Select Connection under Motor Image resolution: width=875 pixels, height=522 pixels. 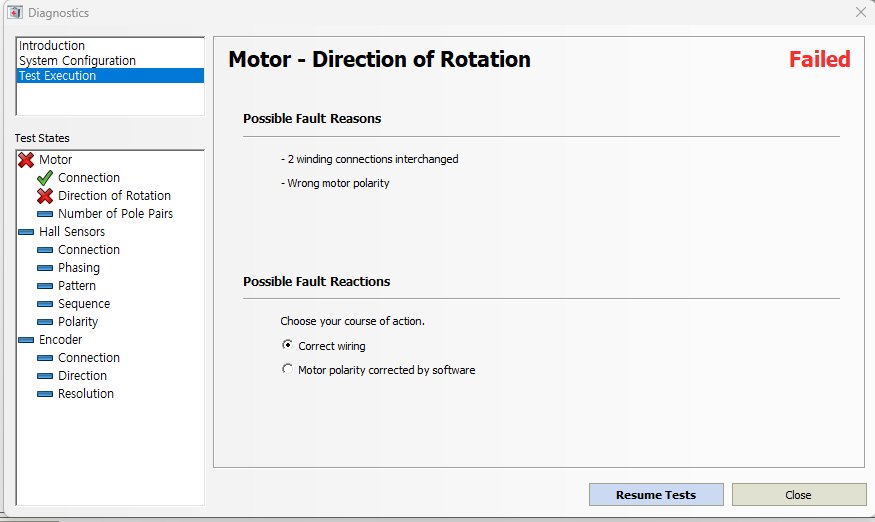click(x=89, y=178)
